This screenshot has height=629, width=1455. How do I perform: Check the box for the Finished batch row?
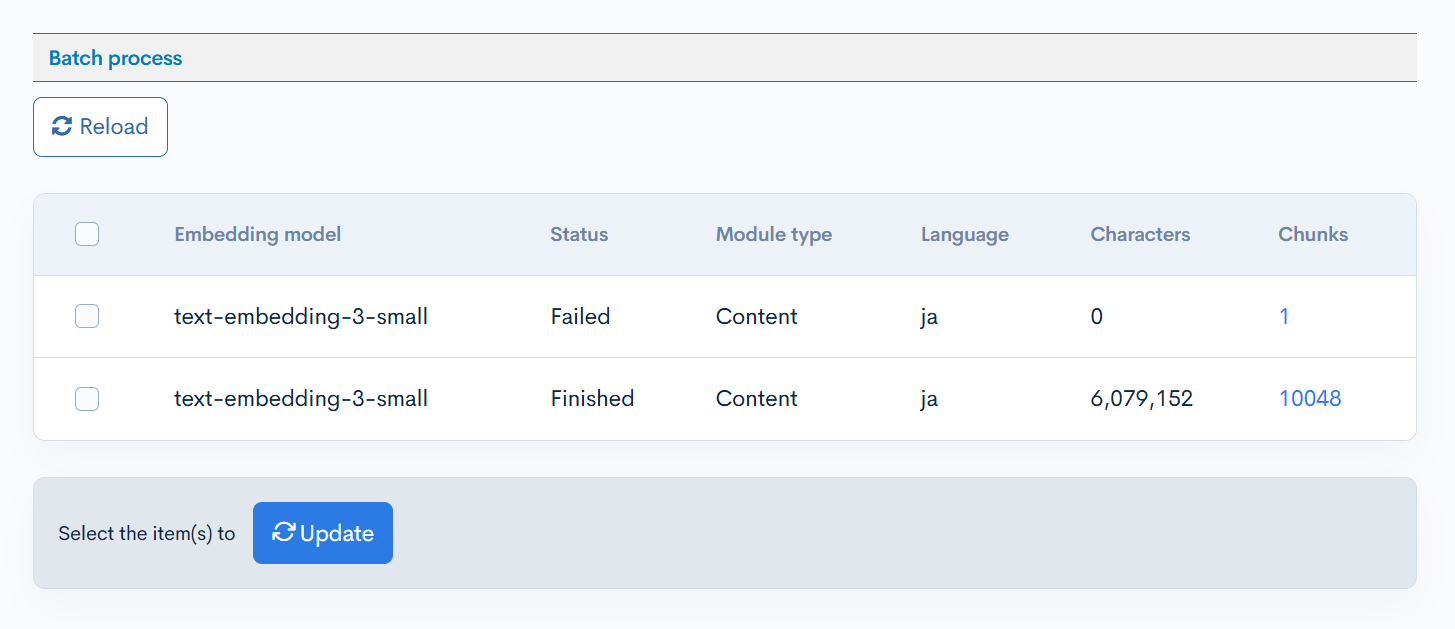click(87, 398)
